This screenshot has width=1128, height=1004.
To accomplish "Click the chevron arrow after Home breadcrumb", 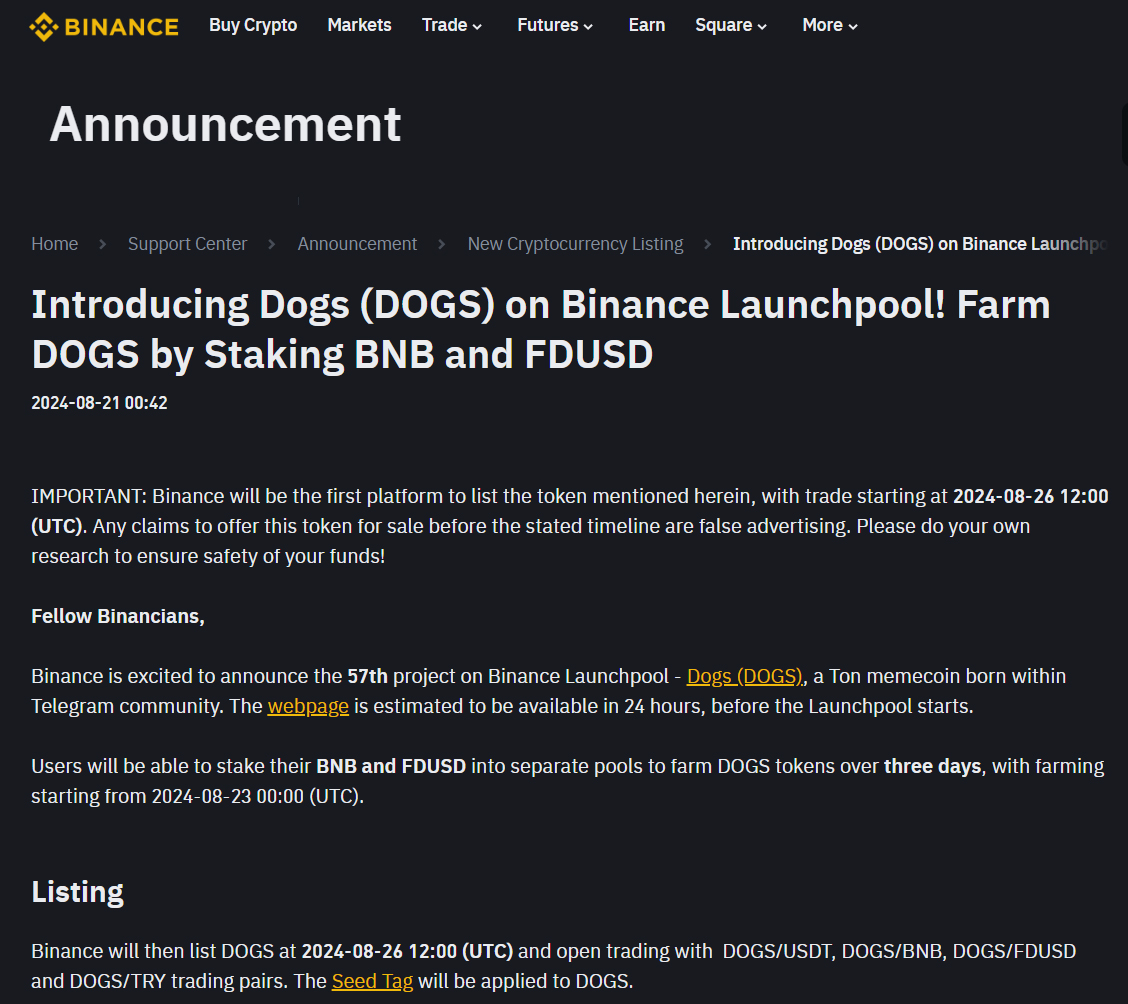I will point(102,244).
